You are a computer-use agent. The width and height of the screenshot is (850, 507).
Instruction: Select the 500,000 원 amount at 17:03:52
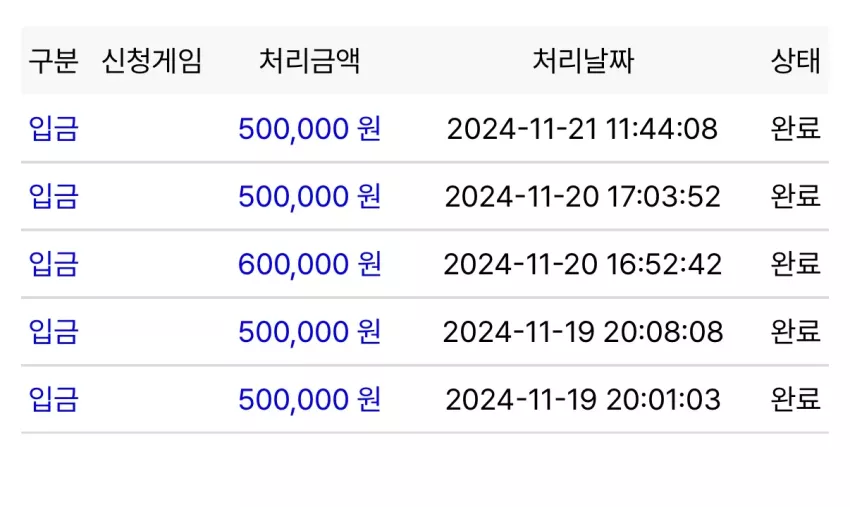pyautogui.click(x=310, y=196)
